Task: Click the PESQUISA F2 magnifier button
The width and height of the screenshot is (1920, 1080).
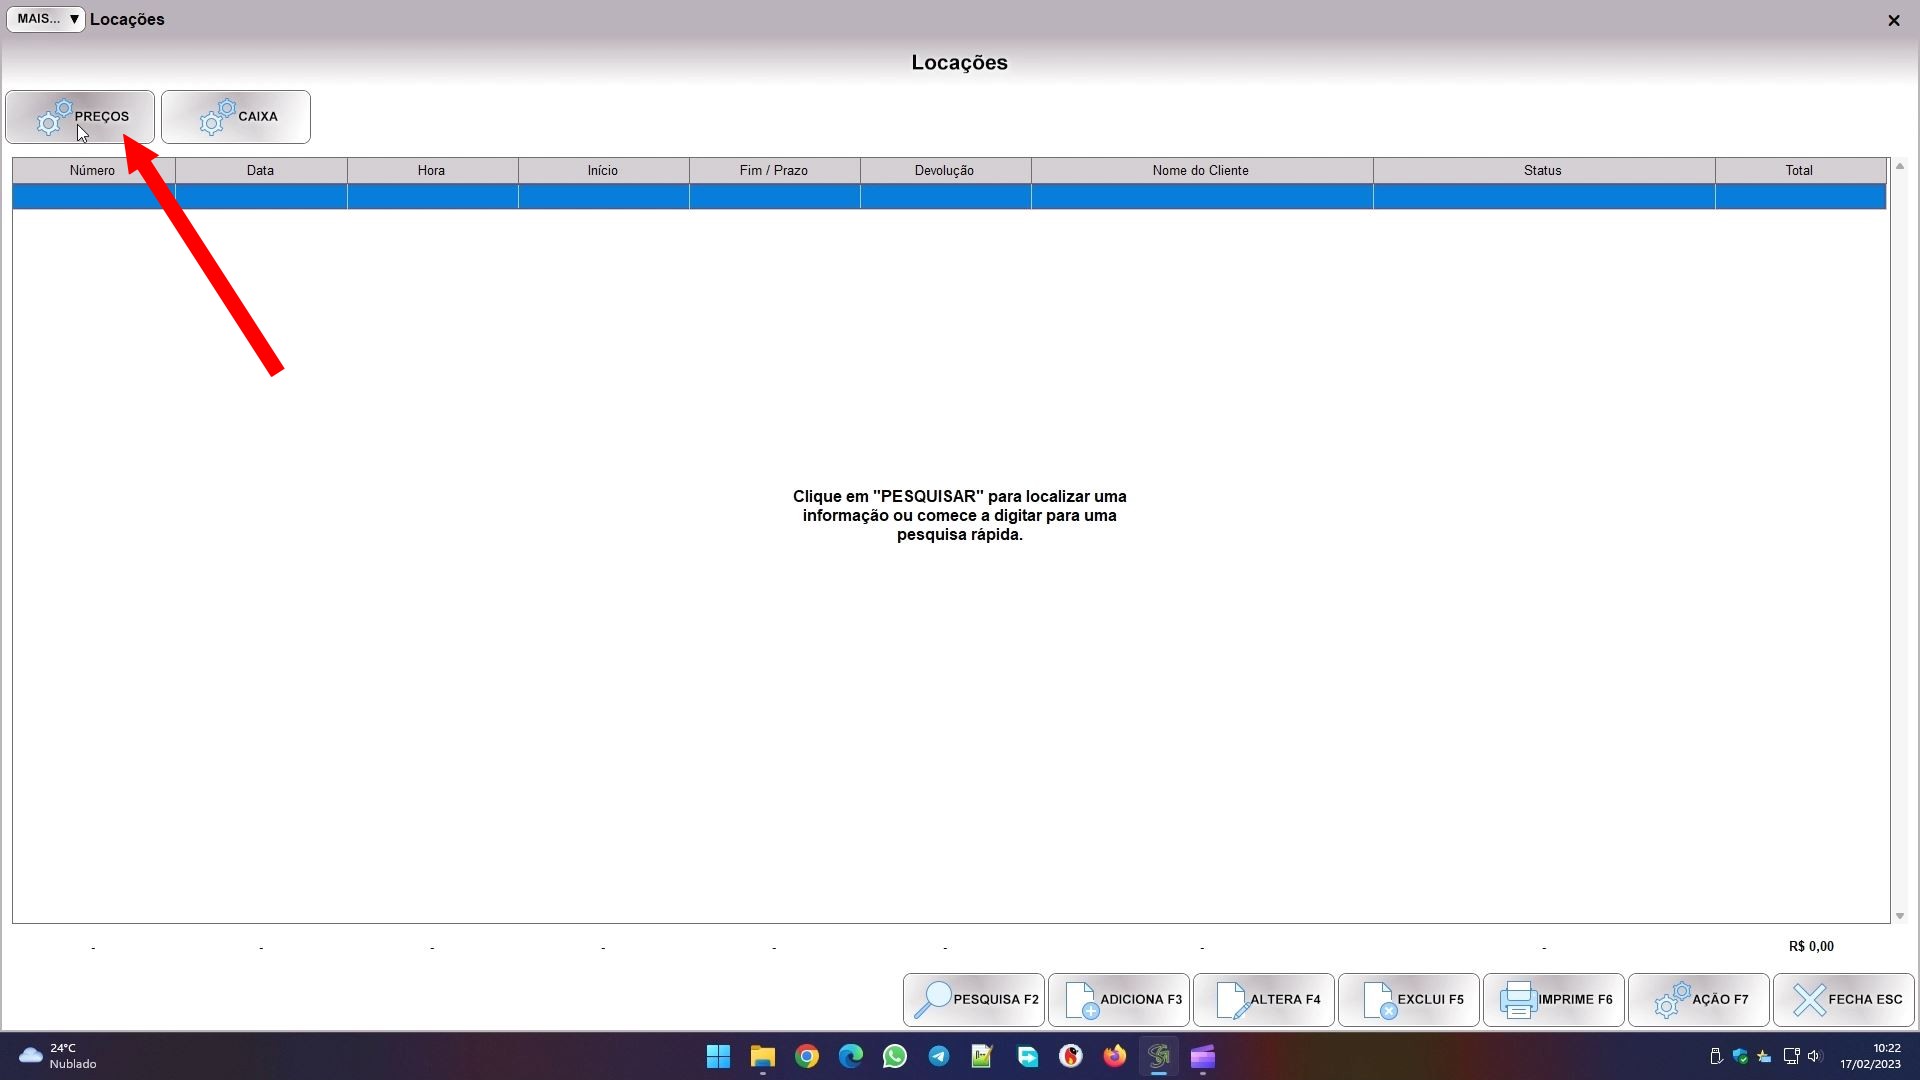Action: point(974,999)
